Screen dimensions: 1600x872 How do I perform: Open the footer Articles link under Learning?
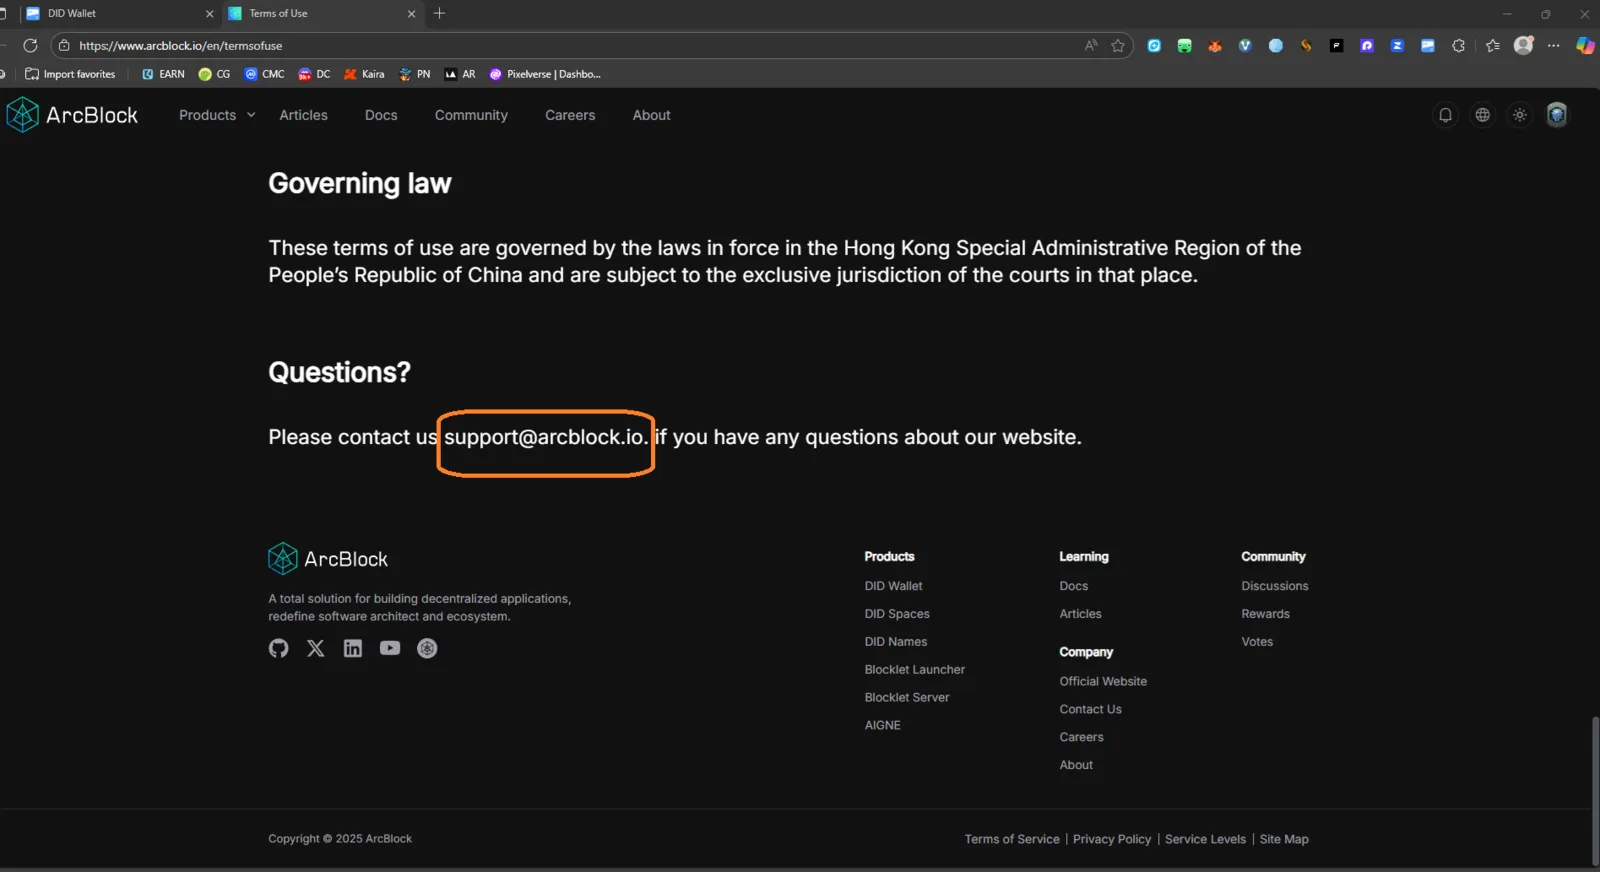coord(1080,614)
